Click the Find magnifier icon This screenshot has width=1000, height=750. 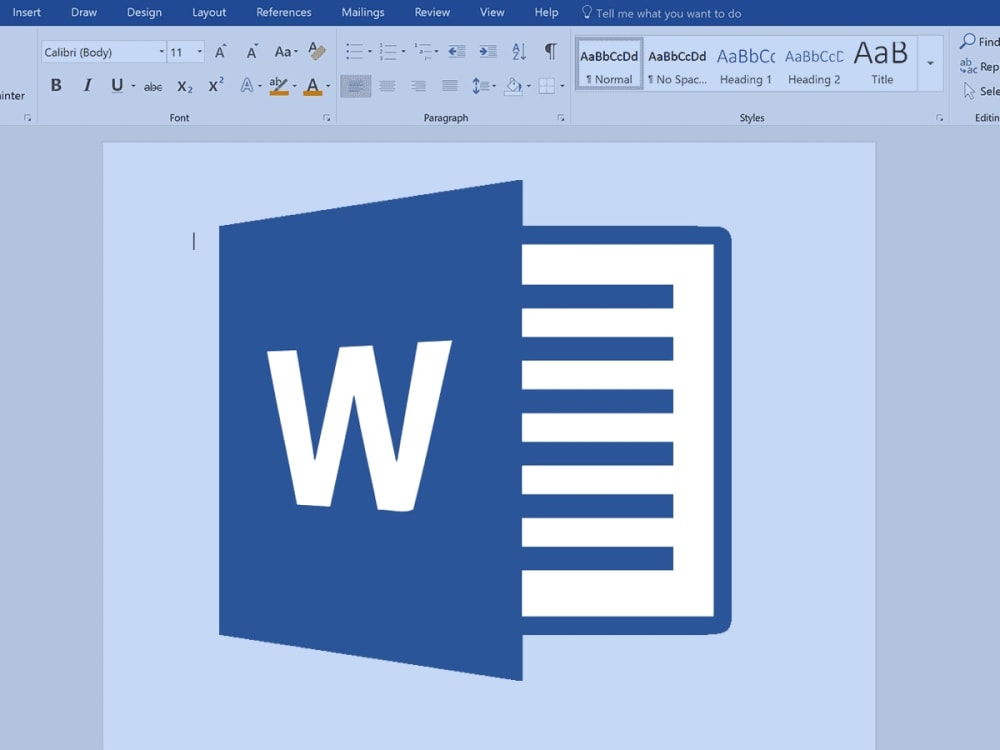(967, 41)
